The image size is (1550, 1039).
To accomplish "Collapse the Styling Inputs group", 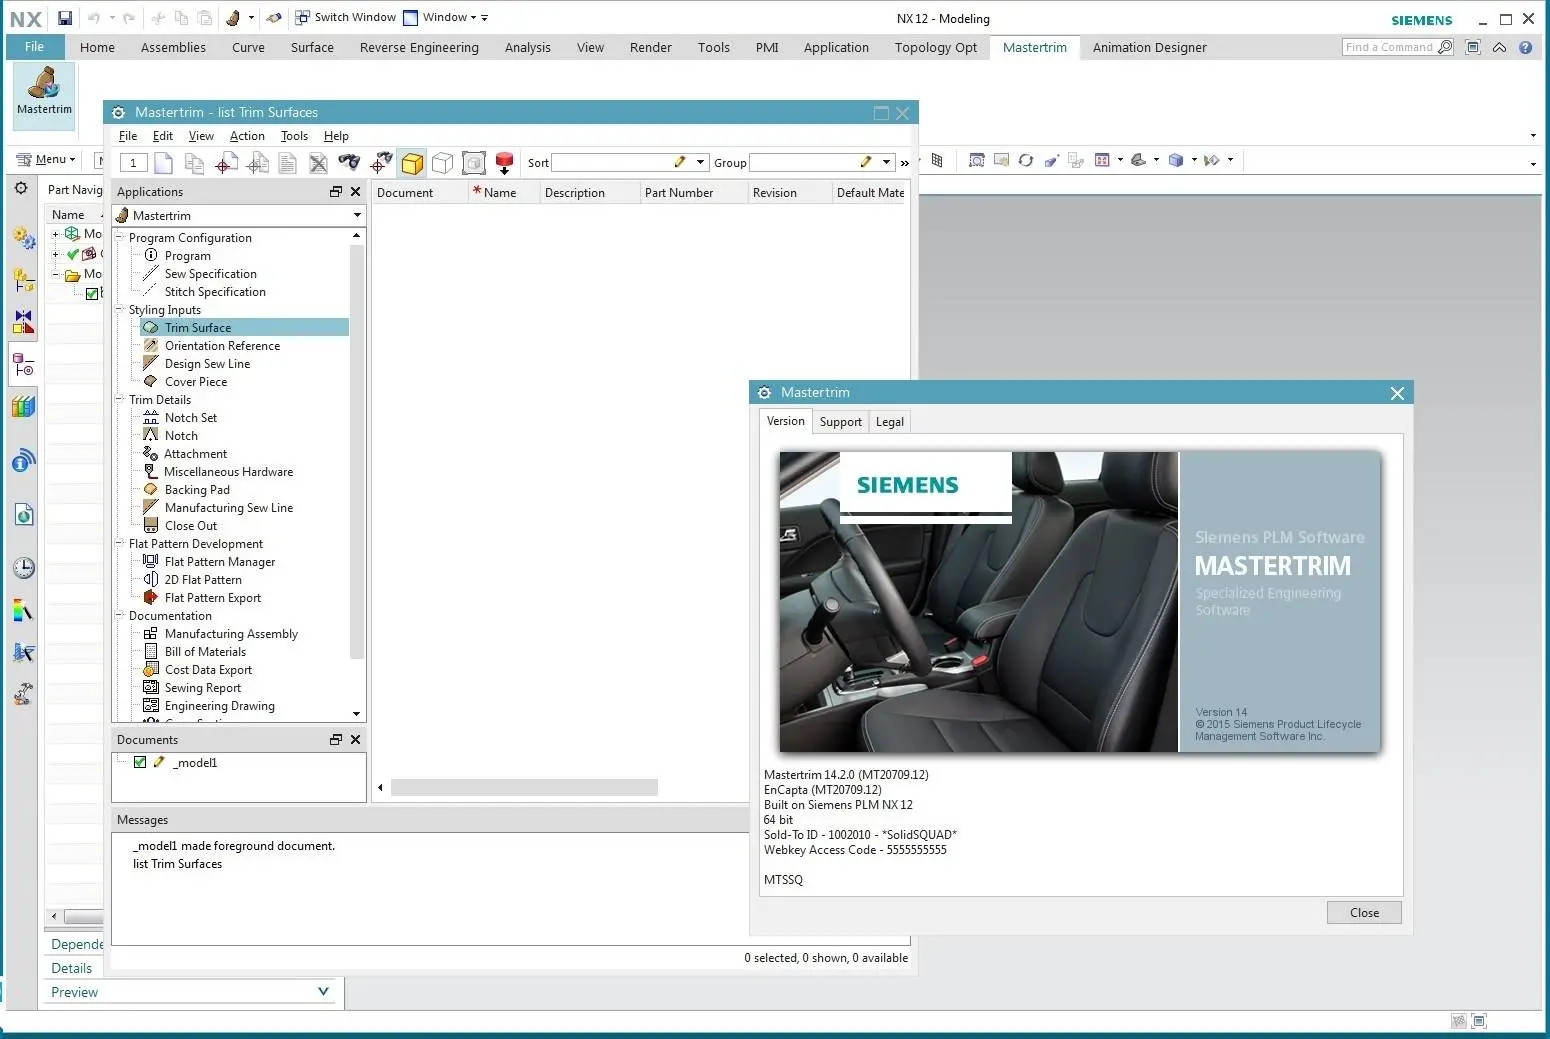I will pos(119,310).
